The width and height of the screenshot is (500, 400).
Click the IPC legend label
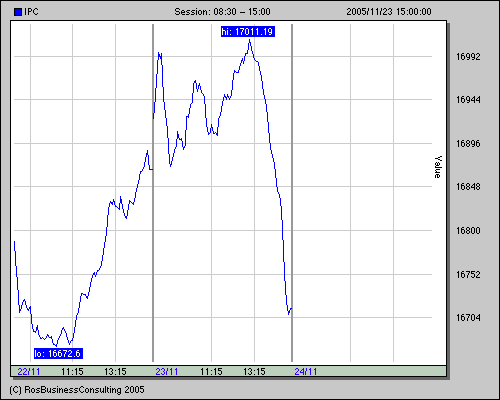click(31, 12)
